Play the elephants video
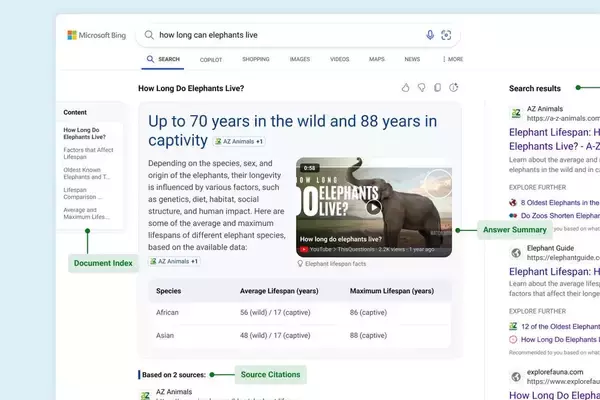The height and width of the screenshot is (400, 600). (373, 208)
